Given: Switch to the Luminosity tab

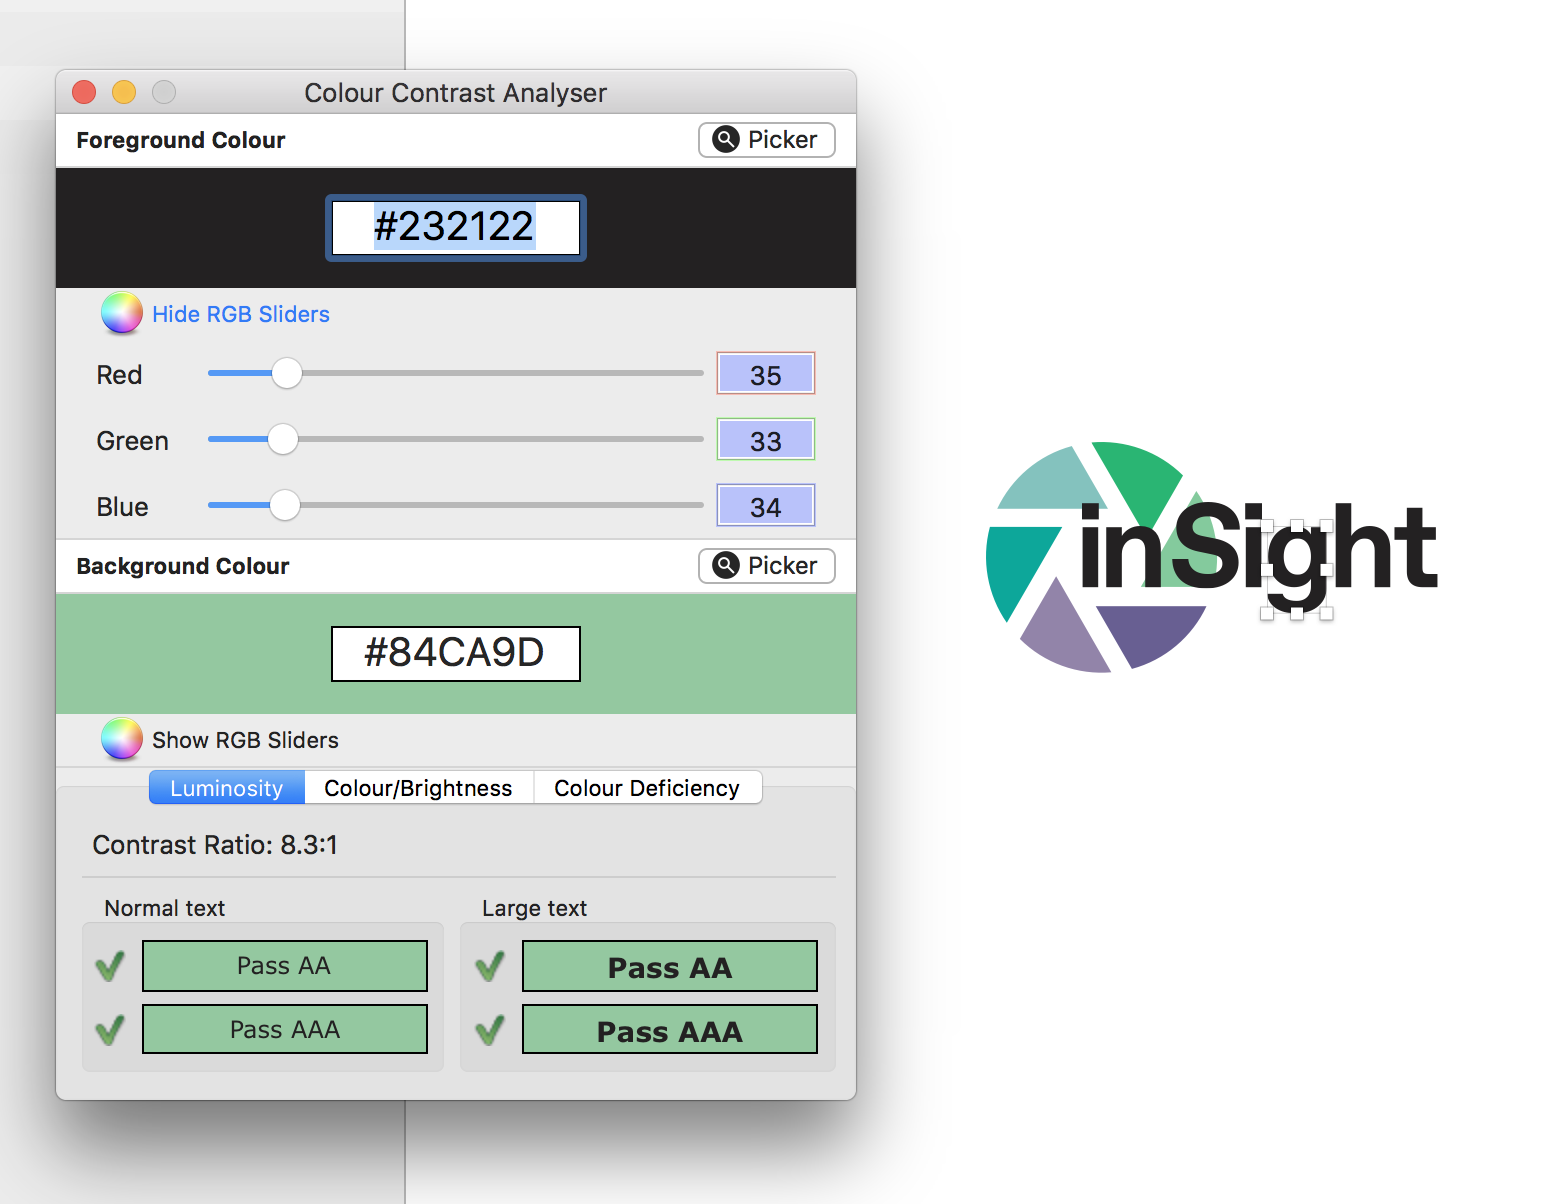Looking at the screenshot, I should 227,788.
